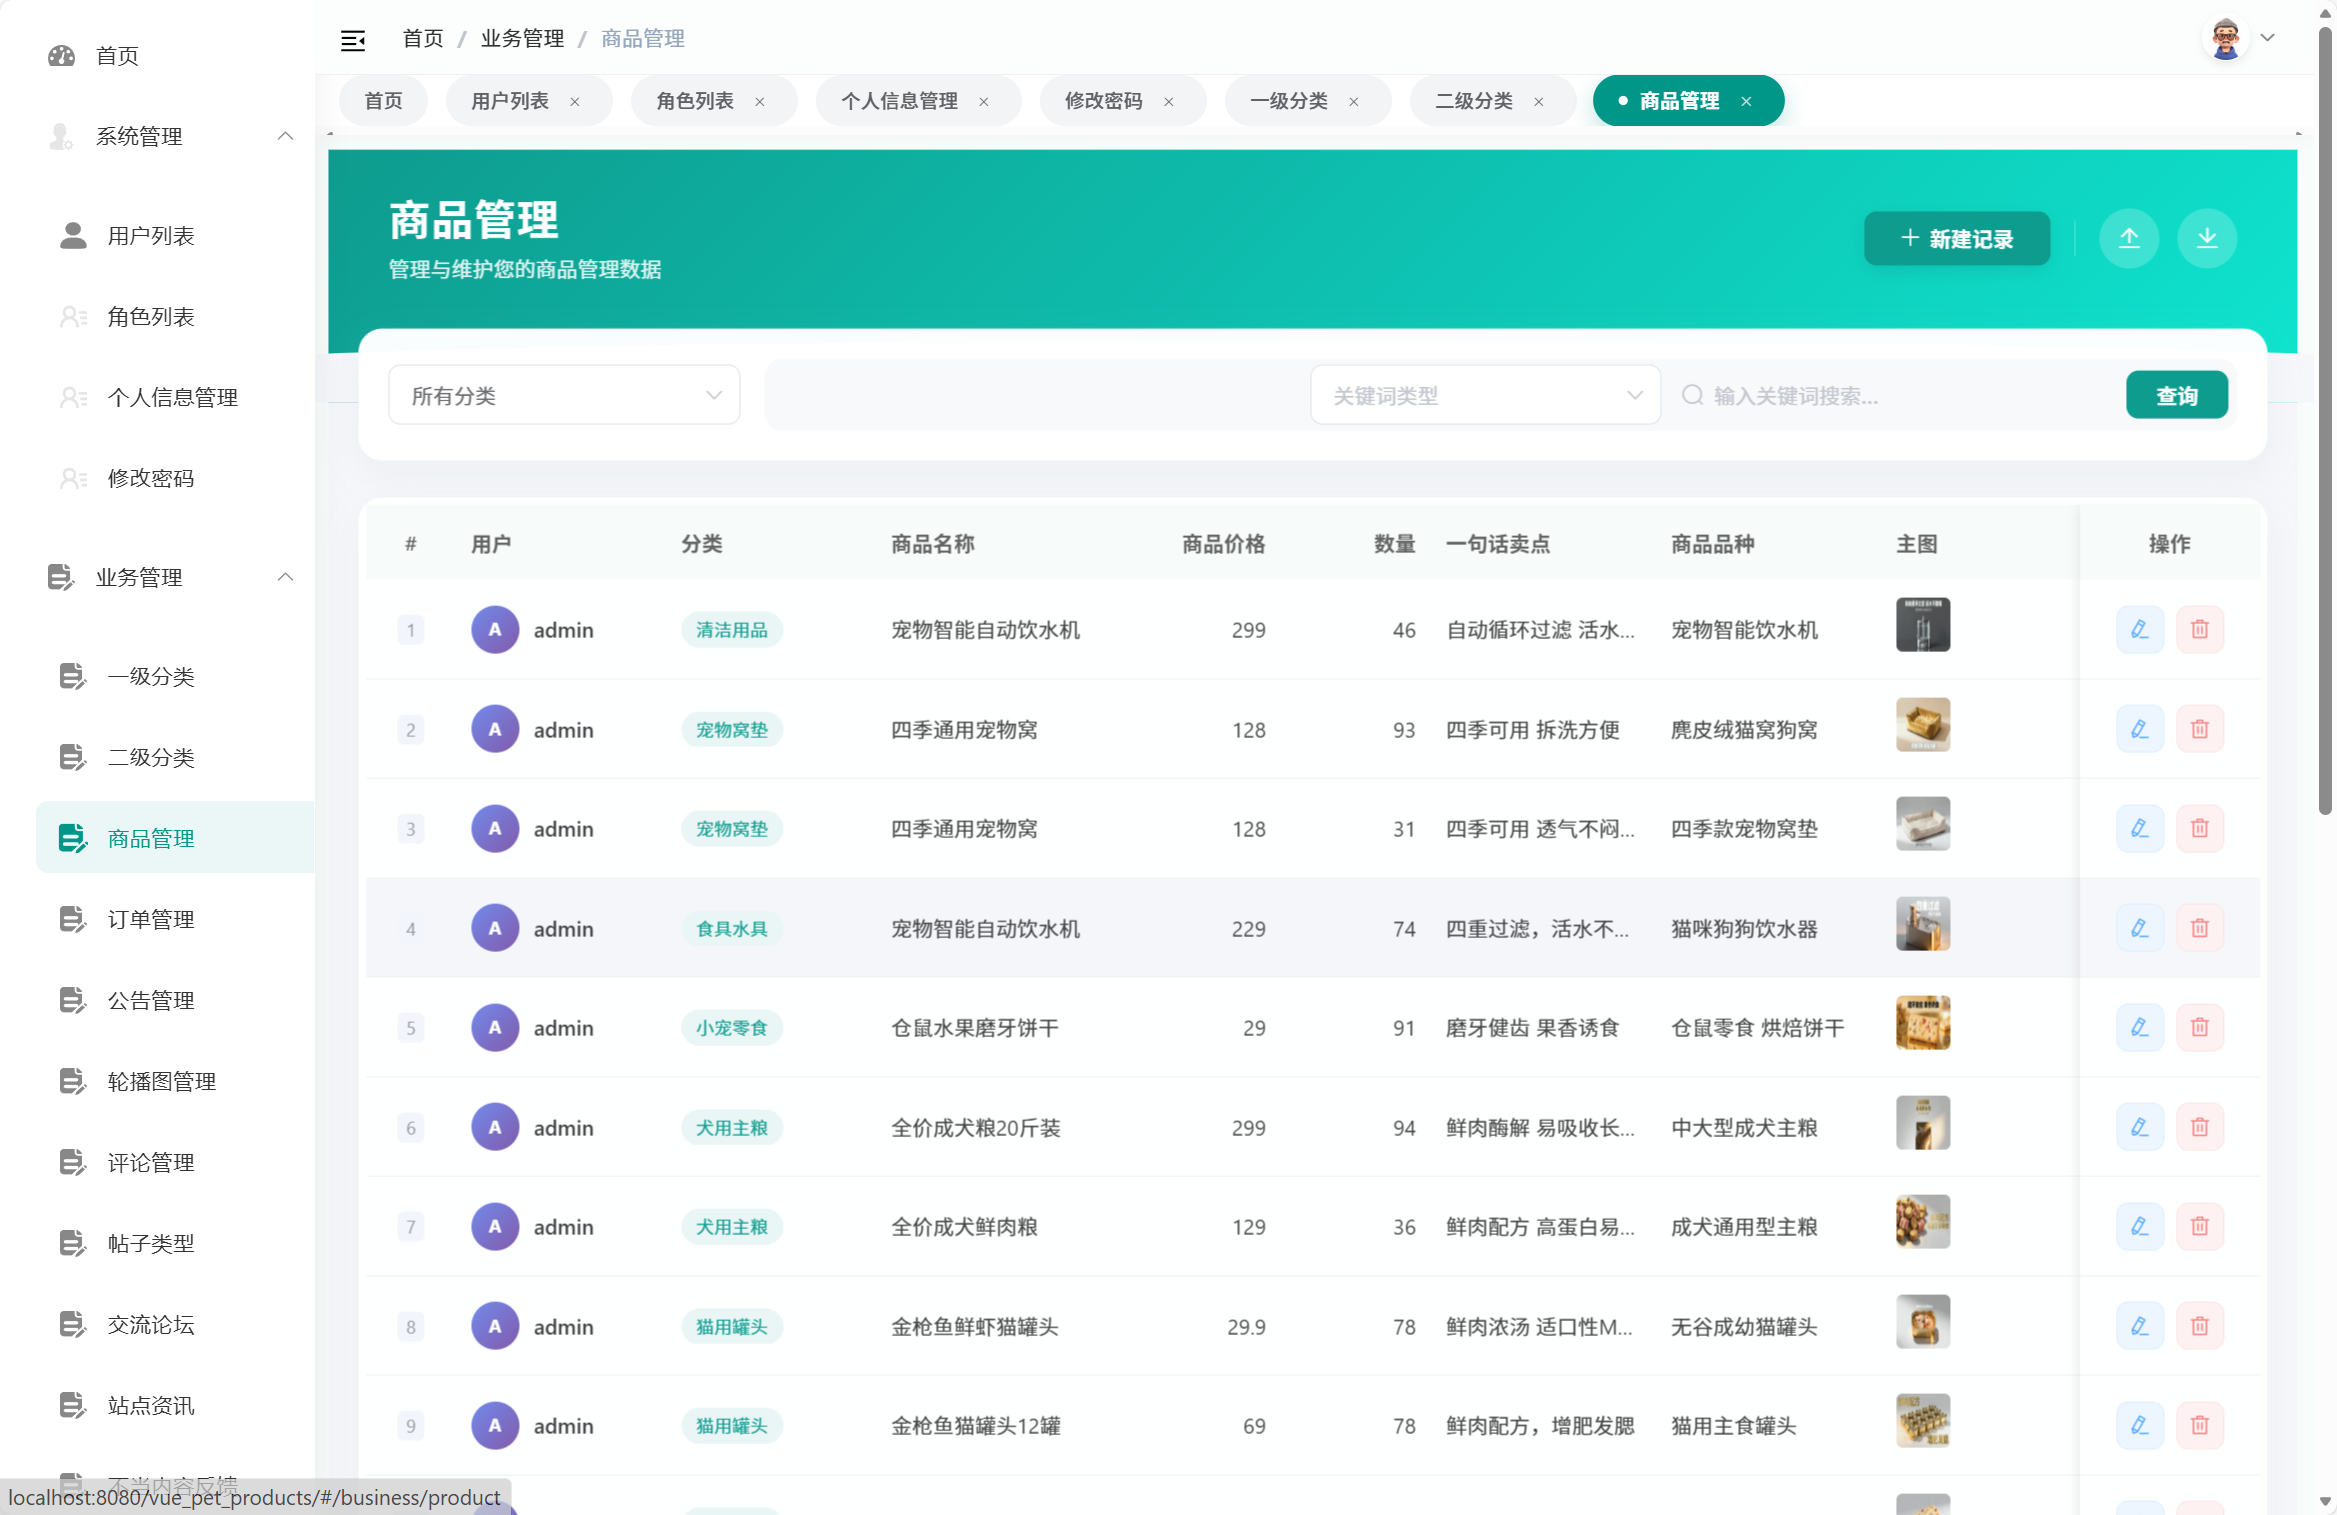Select the 订单管理 sidebar icon
Image resolution: width=2337 pixels, height=1515 pixels.
coord(71,919)
